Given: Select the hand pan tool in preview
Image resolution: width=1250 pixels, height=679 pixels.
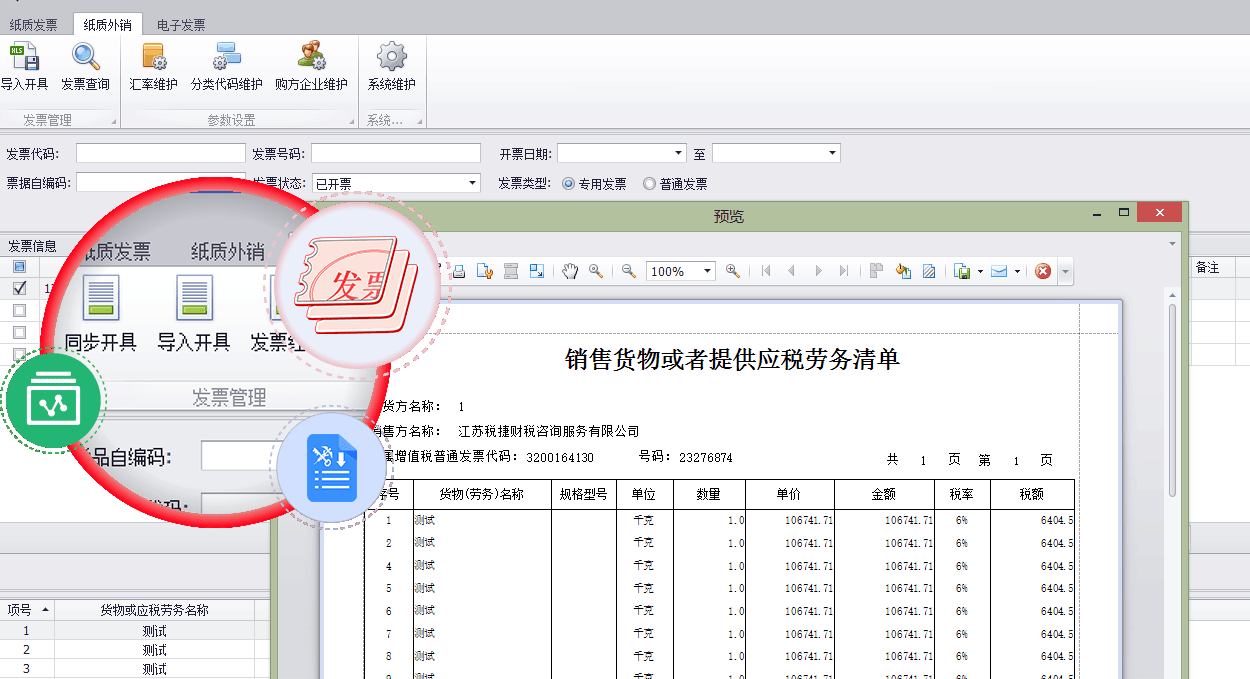Looking at the screenshot, I should [x=570, y=271].
